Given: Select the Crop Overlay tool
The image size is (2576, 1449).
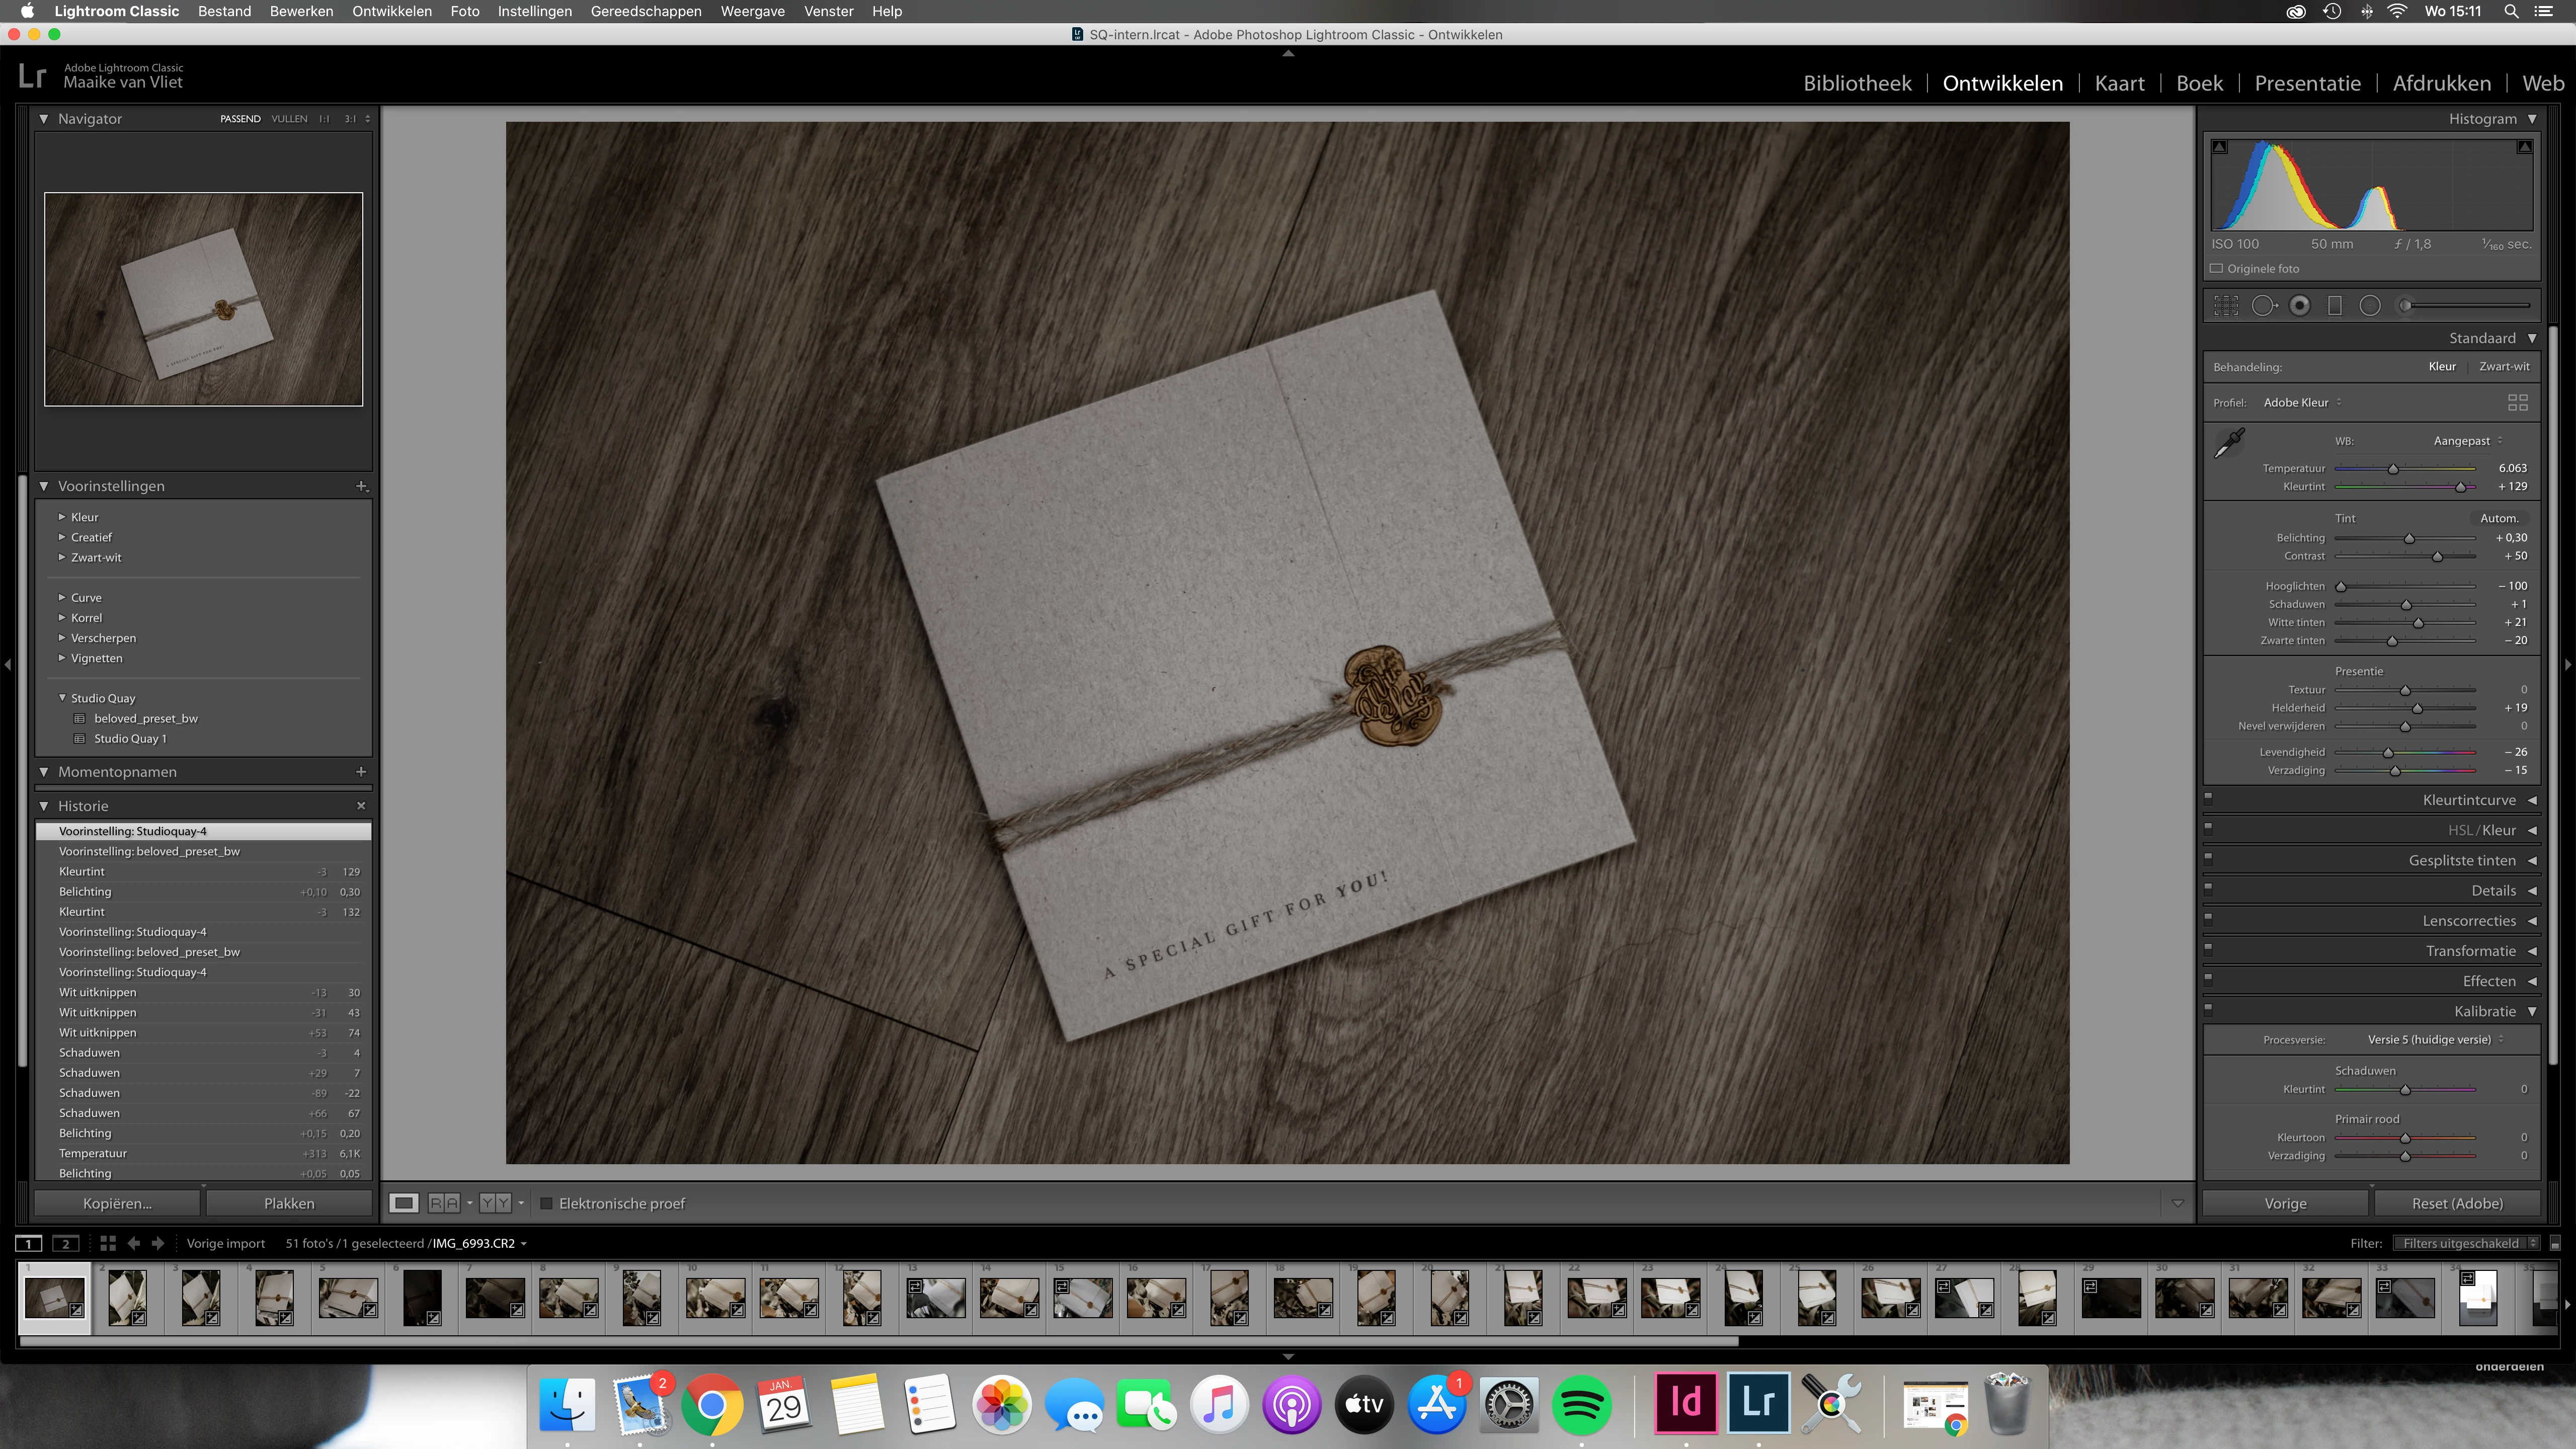Looking at the screenshot, I should tap(2226, 306).
